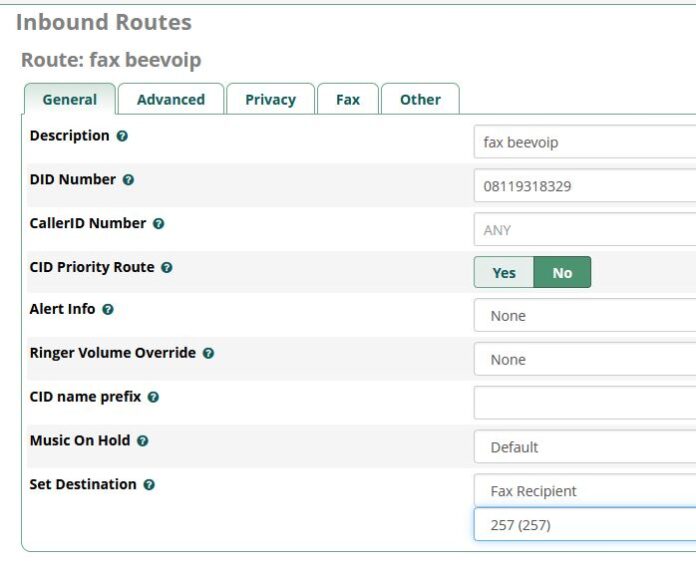
Task: Open the Alert Info dropdown
Action: [x=585, y=315]
